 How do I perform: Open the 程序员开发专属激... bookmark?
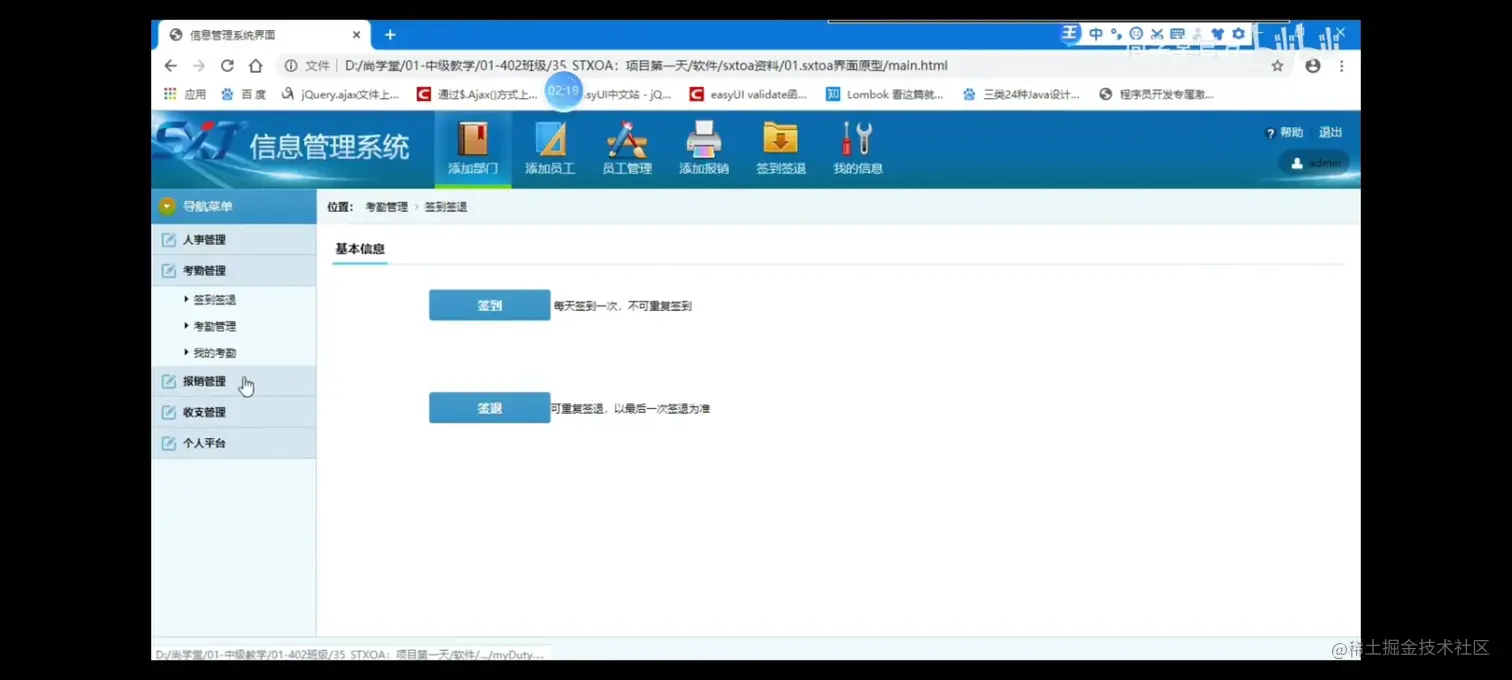click(1156, 94)
